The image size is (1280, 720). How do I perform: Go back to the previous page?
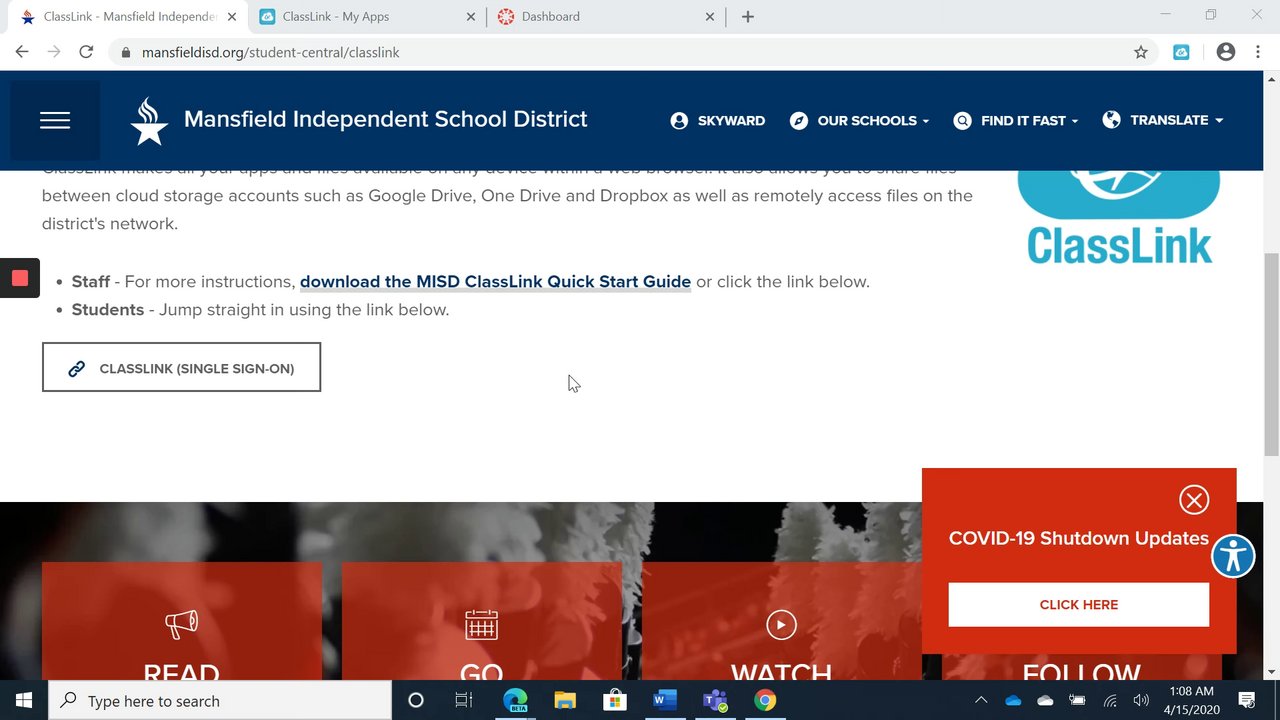tap(22, 52)
